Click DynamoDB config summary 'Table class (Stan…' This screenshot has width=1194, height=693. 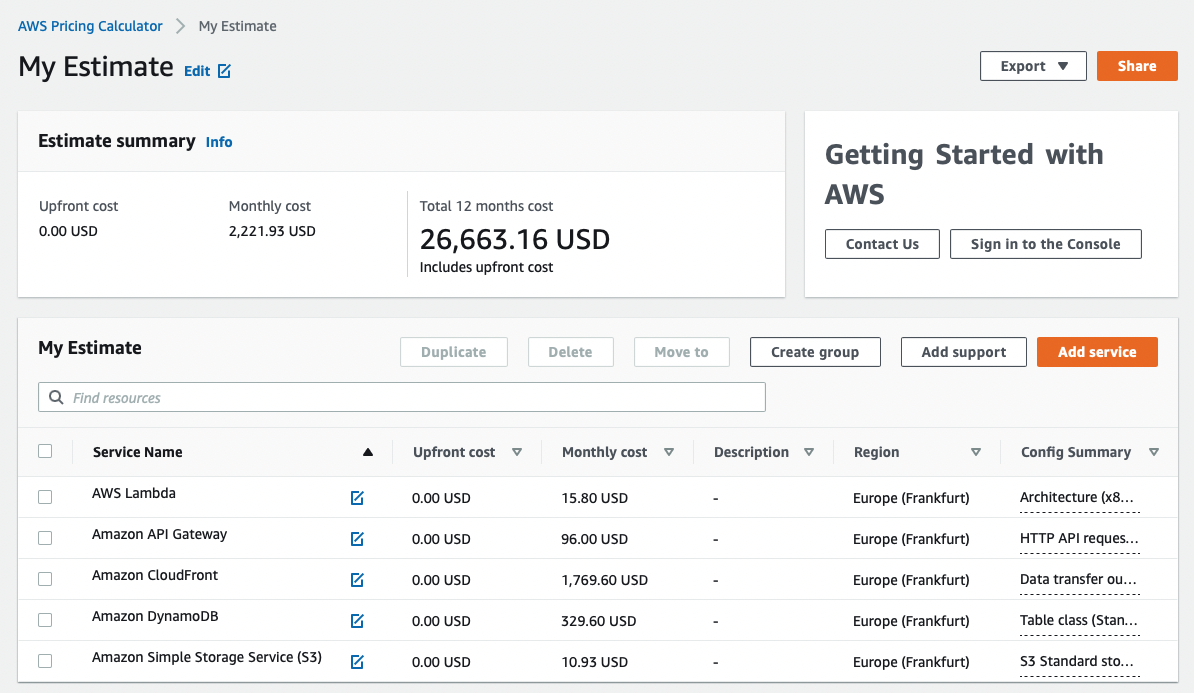[1079, 621]
